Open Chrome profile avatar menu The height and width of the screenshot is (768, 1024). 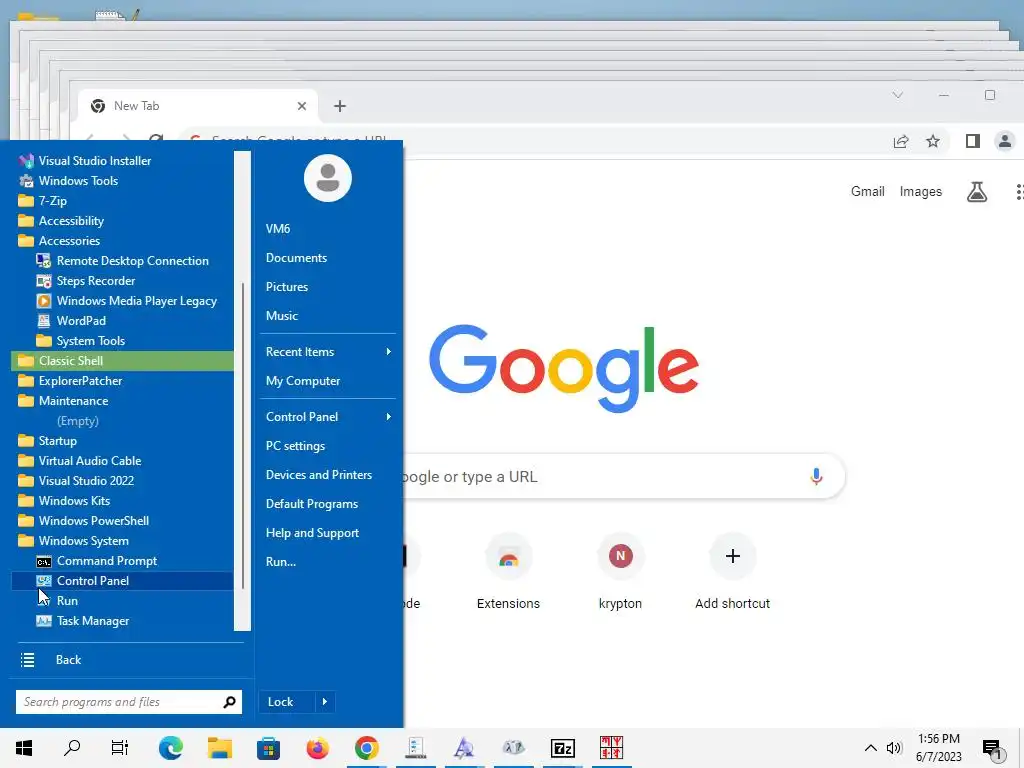click(x=1005, y=141)
